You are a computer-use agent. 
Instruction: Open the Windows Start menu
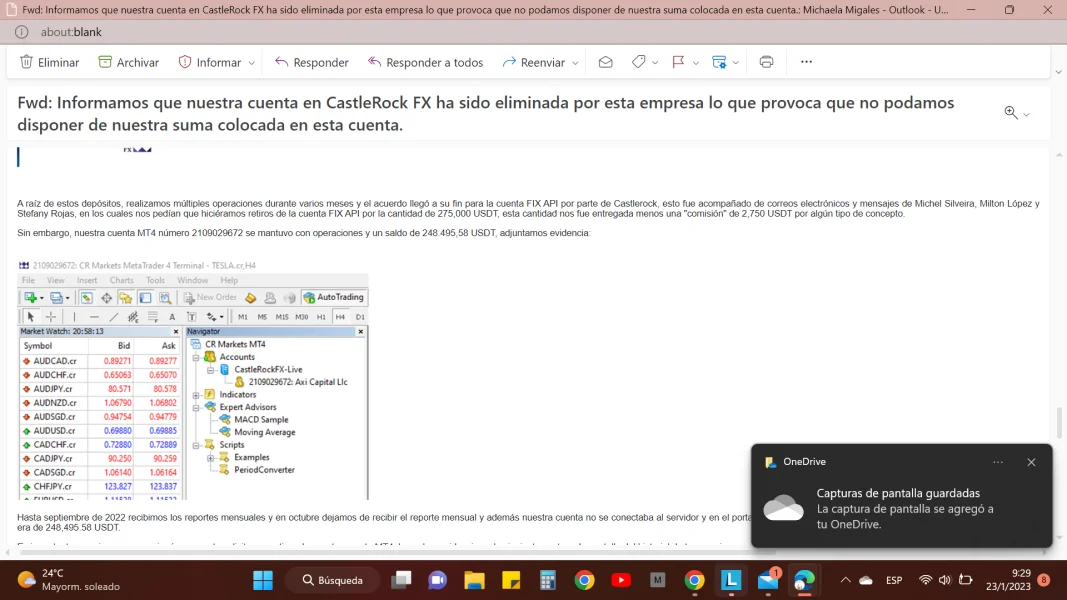[x=263, y=580]
